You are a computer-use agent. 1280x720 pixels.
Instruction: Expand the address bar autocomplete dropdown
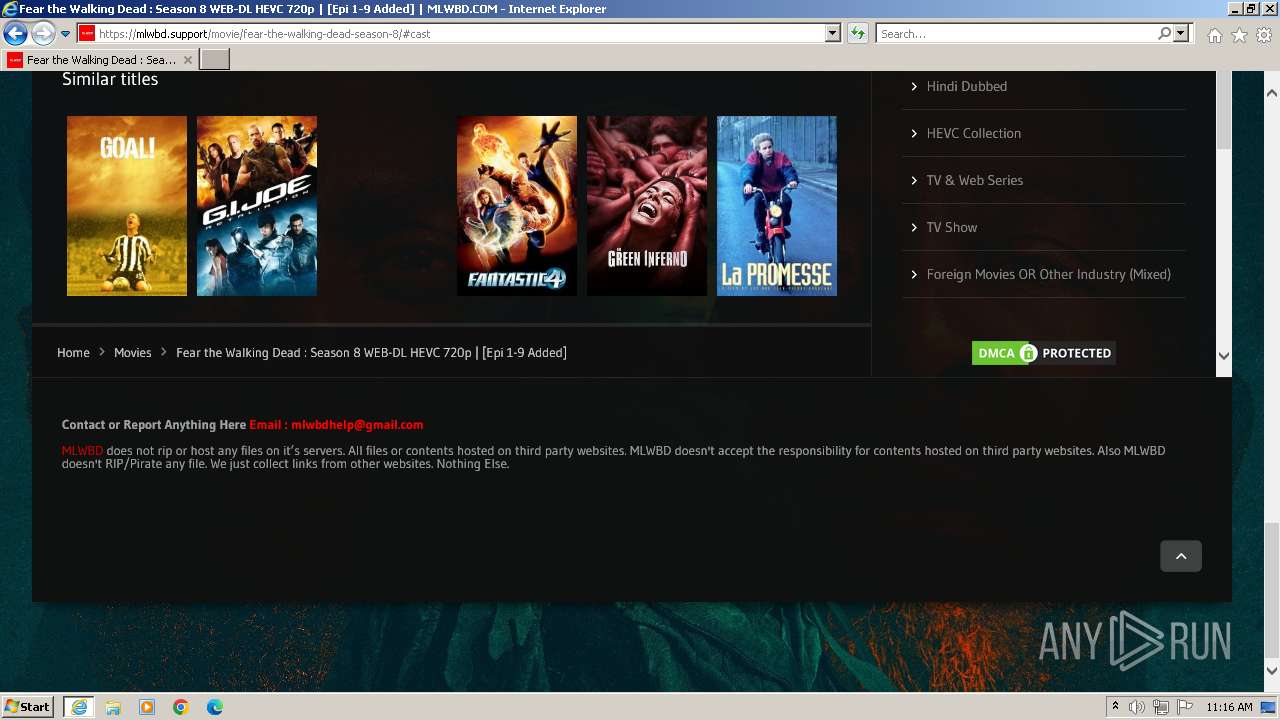[x=832, y=34]
